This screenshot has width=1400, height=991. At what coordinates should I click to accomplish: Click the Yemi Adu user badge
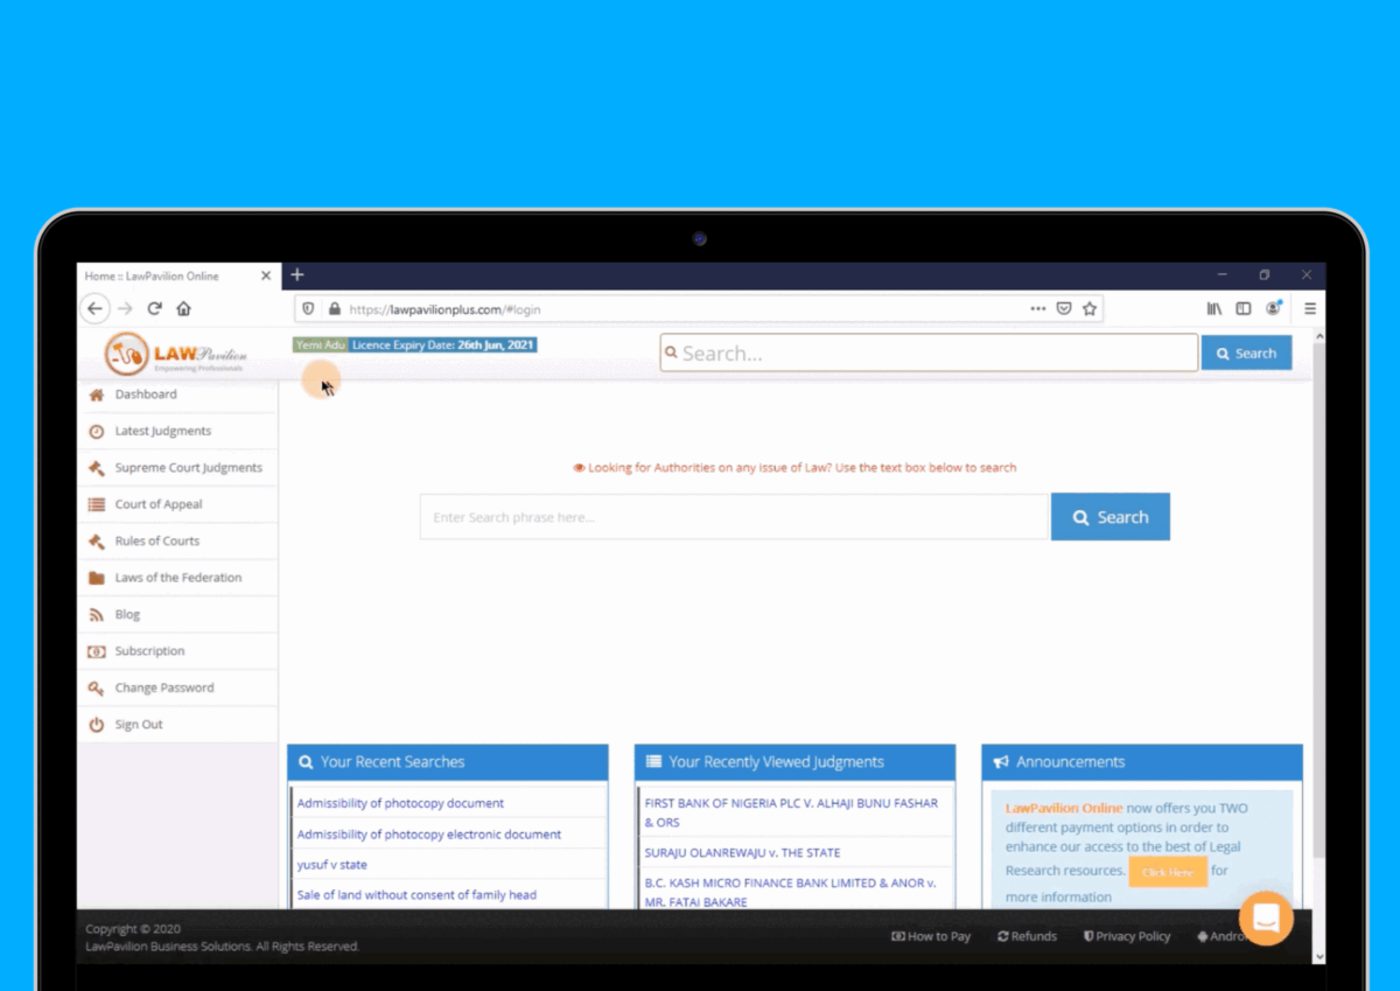pyautogui.click(x=320, y=345)
